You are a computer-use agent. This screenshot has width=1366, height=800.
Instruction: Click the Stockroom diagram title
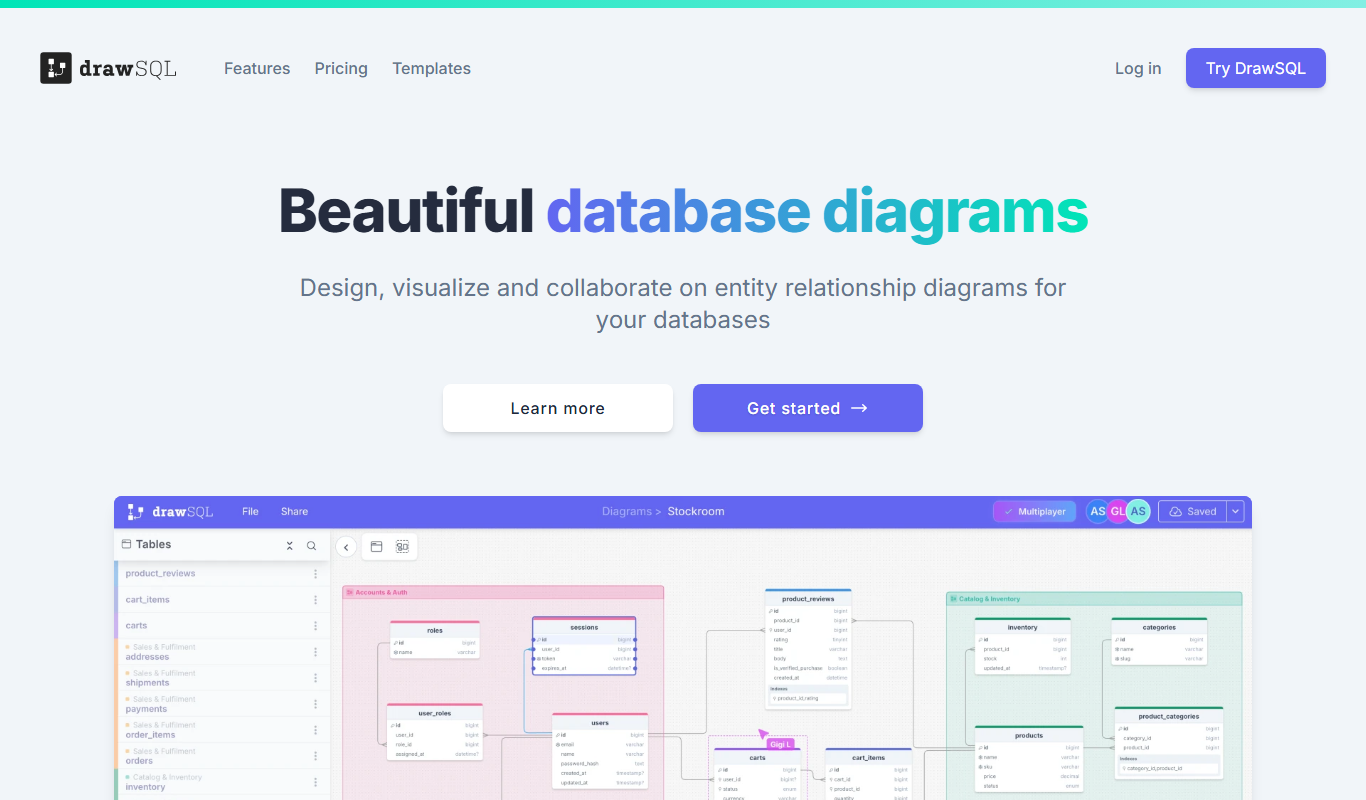coord(696,511)
